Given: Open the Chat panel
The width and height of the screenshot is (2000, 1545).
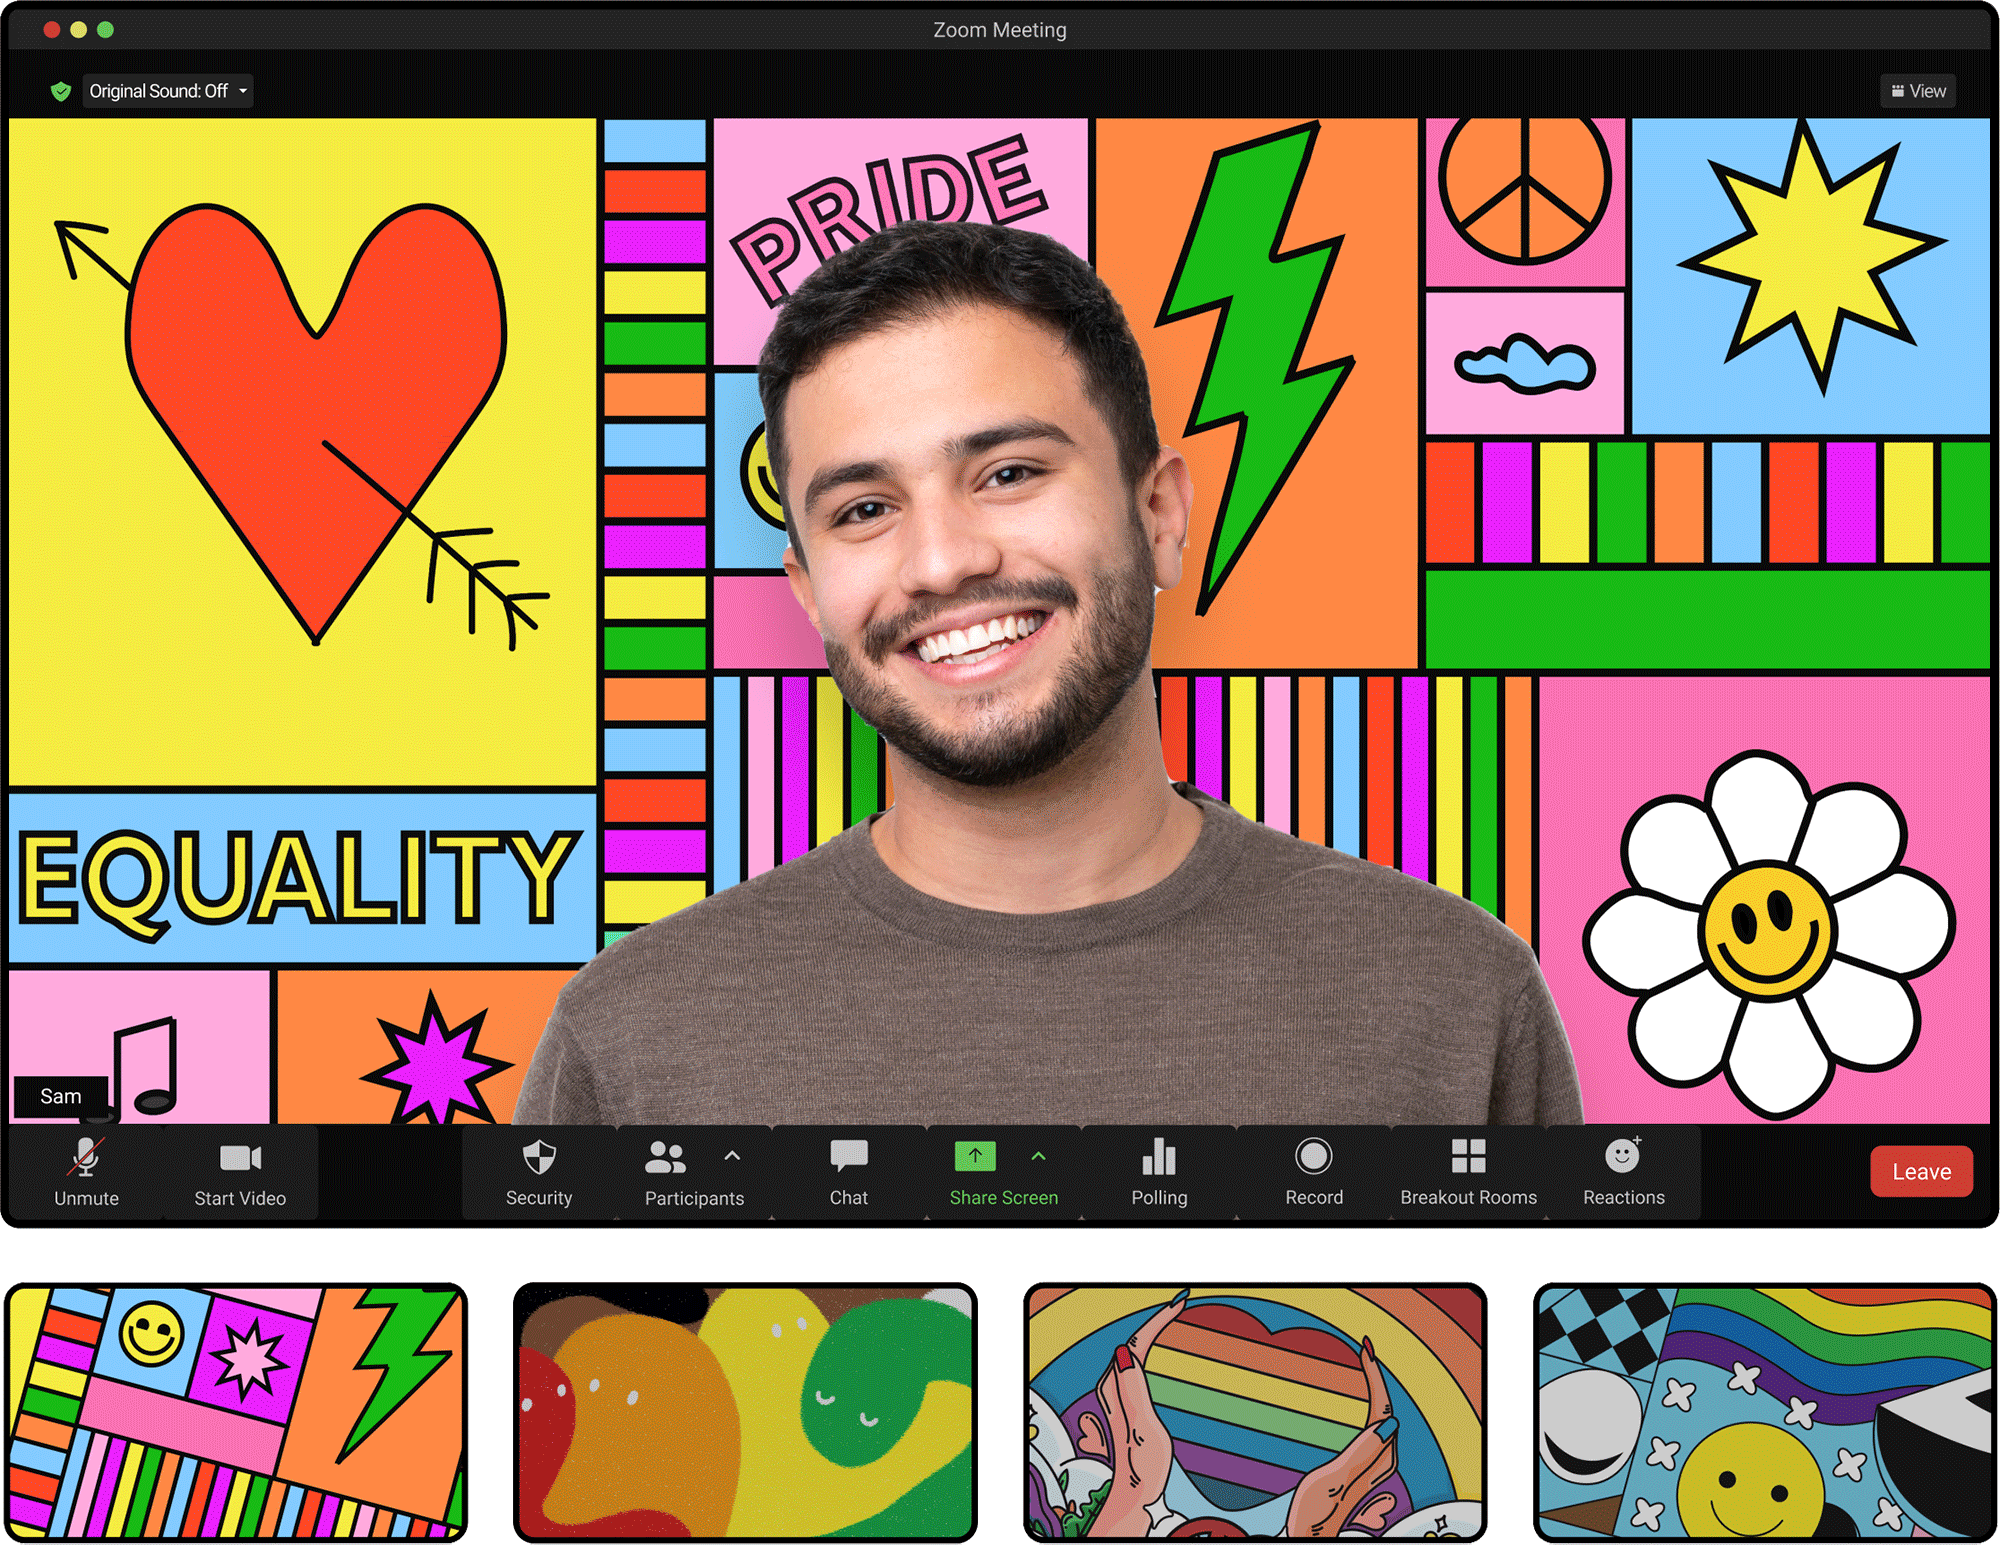Looking at the screenshot, I should coord(848,1171).
